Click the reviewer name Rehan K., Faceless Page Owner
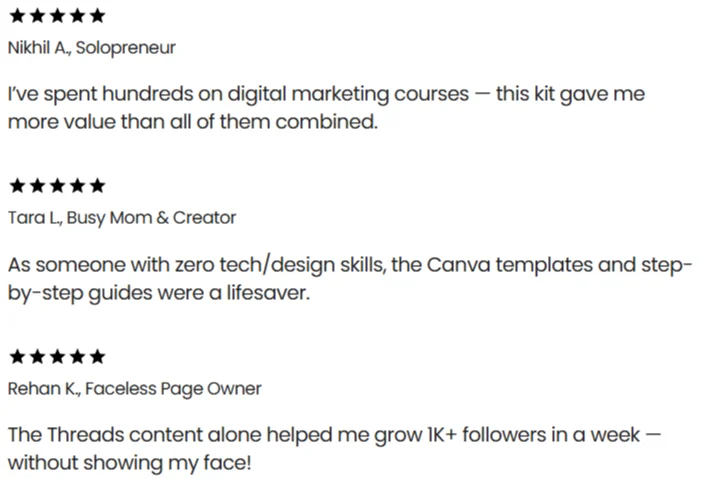The image size is (719, 479). click(x=134, y=388)
